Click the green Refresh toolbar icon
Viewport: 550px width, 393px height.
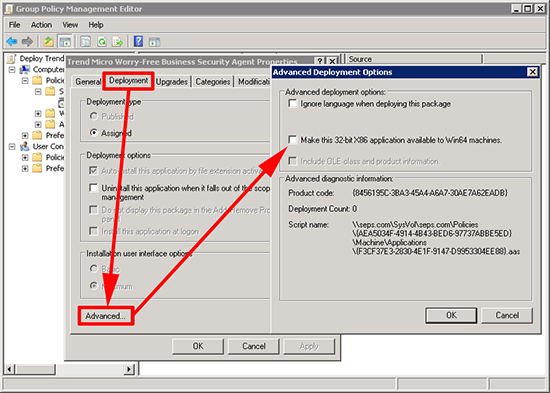coord(102,42)
